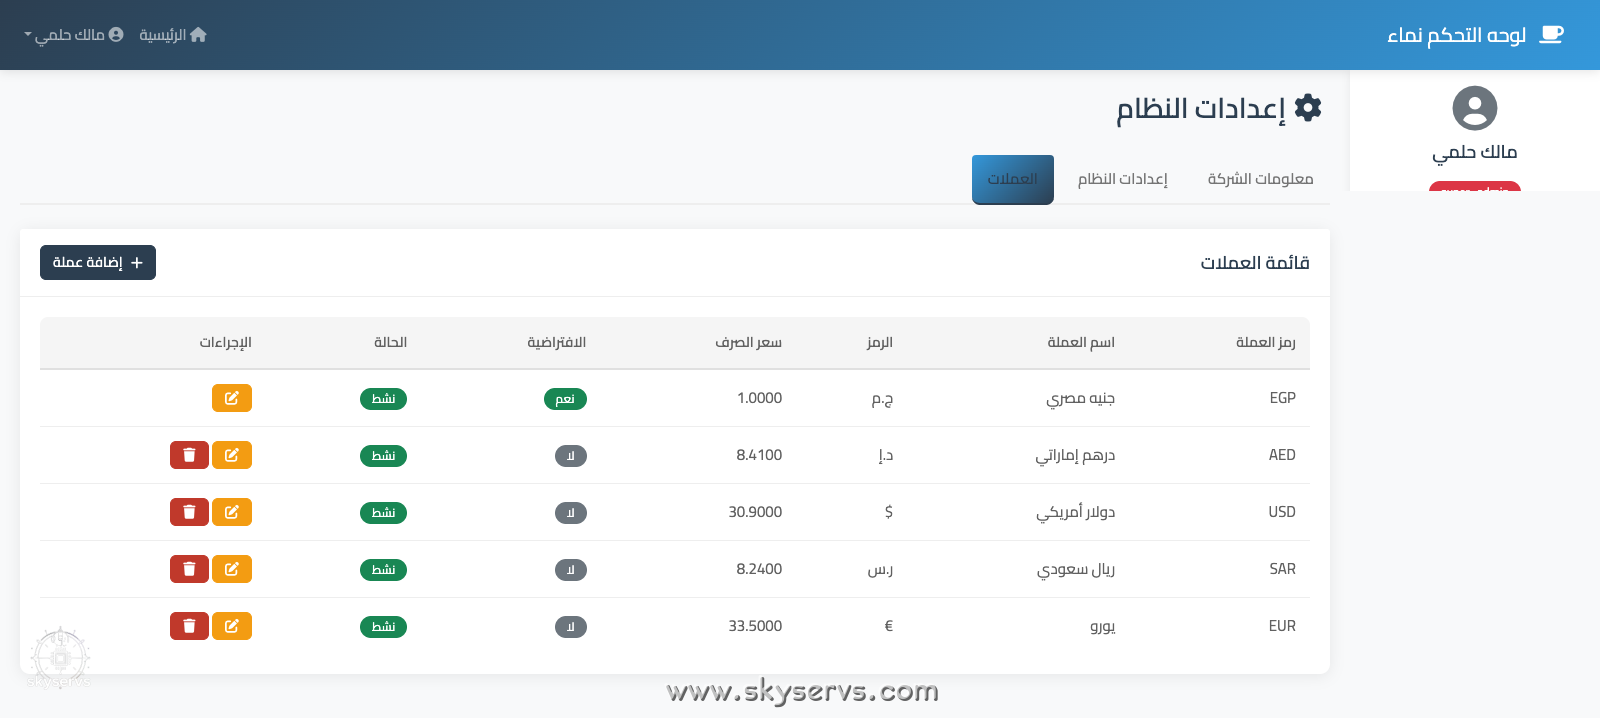Click رمز العملة column header
Image resolution: width=1600 pixels, height=718 pixels.
tap(1266, 342)
